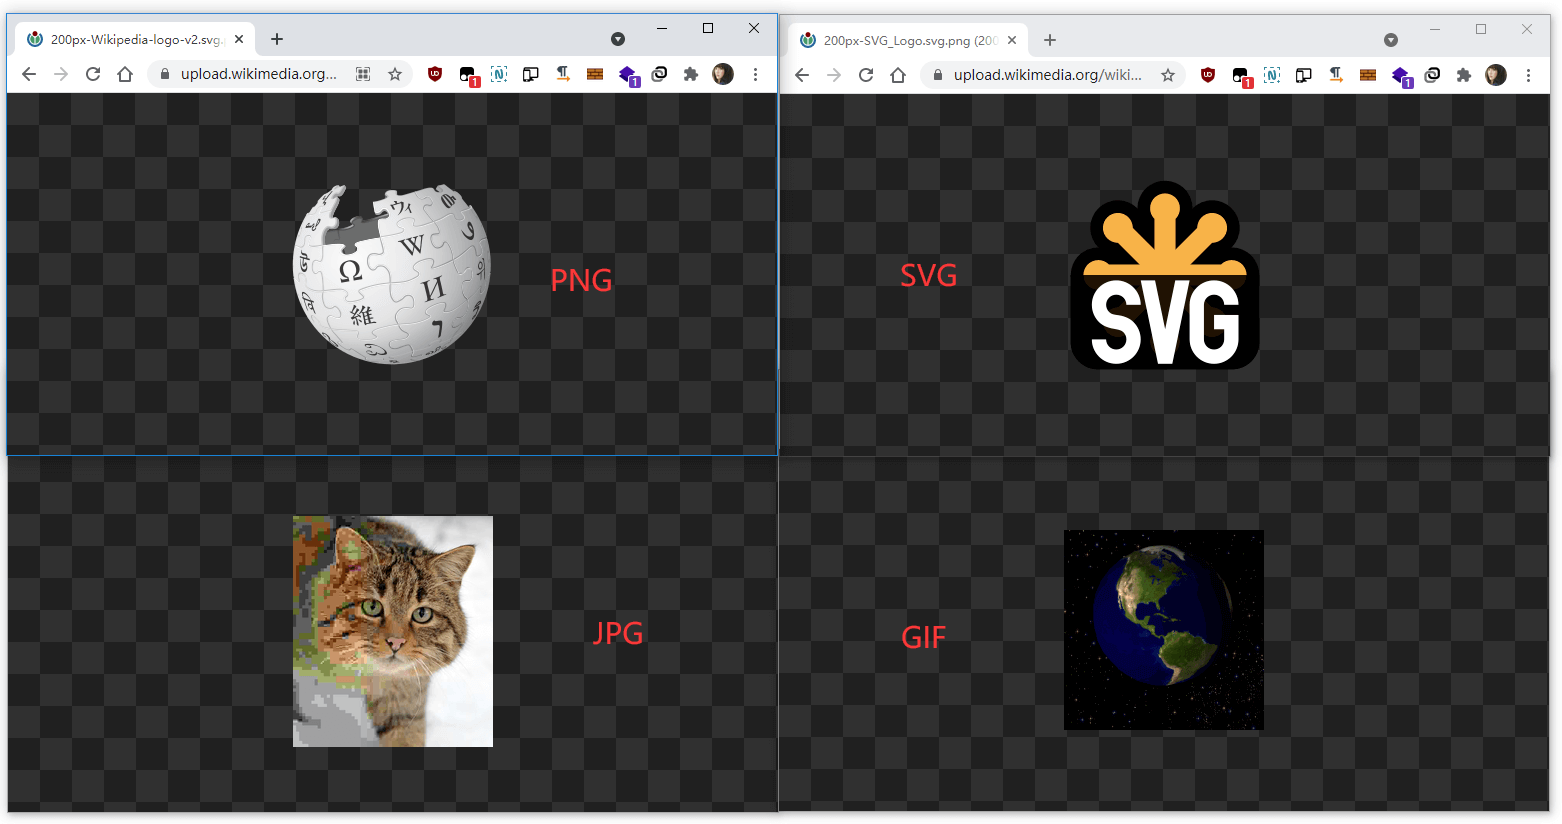Open the Extensions puzzle menu in the Wikipedia-logo window
This screenshot has width=1562, height=824.
[x=691, y=74]
